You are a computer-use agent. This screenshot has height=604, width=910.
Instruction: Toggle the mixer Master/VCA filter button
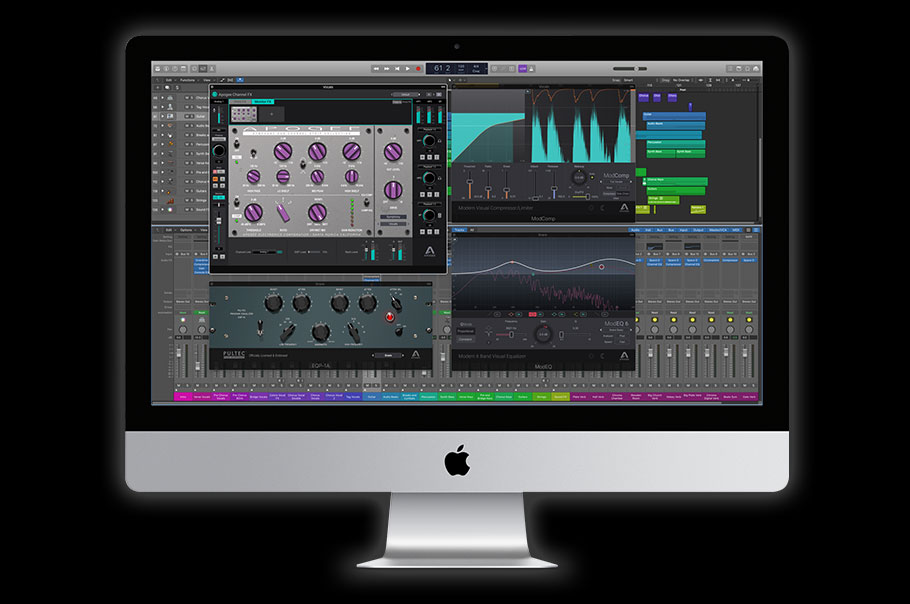(x=717, y=230)
